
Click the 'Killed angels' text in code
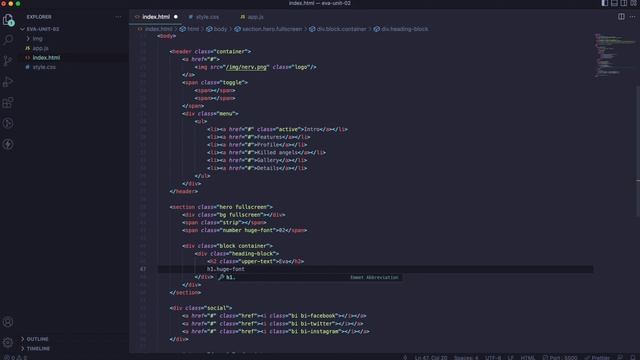(278, 153)
